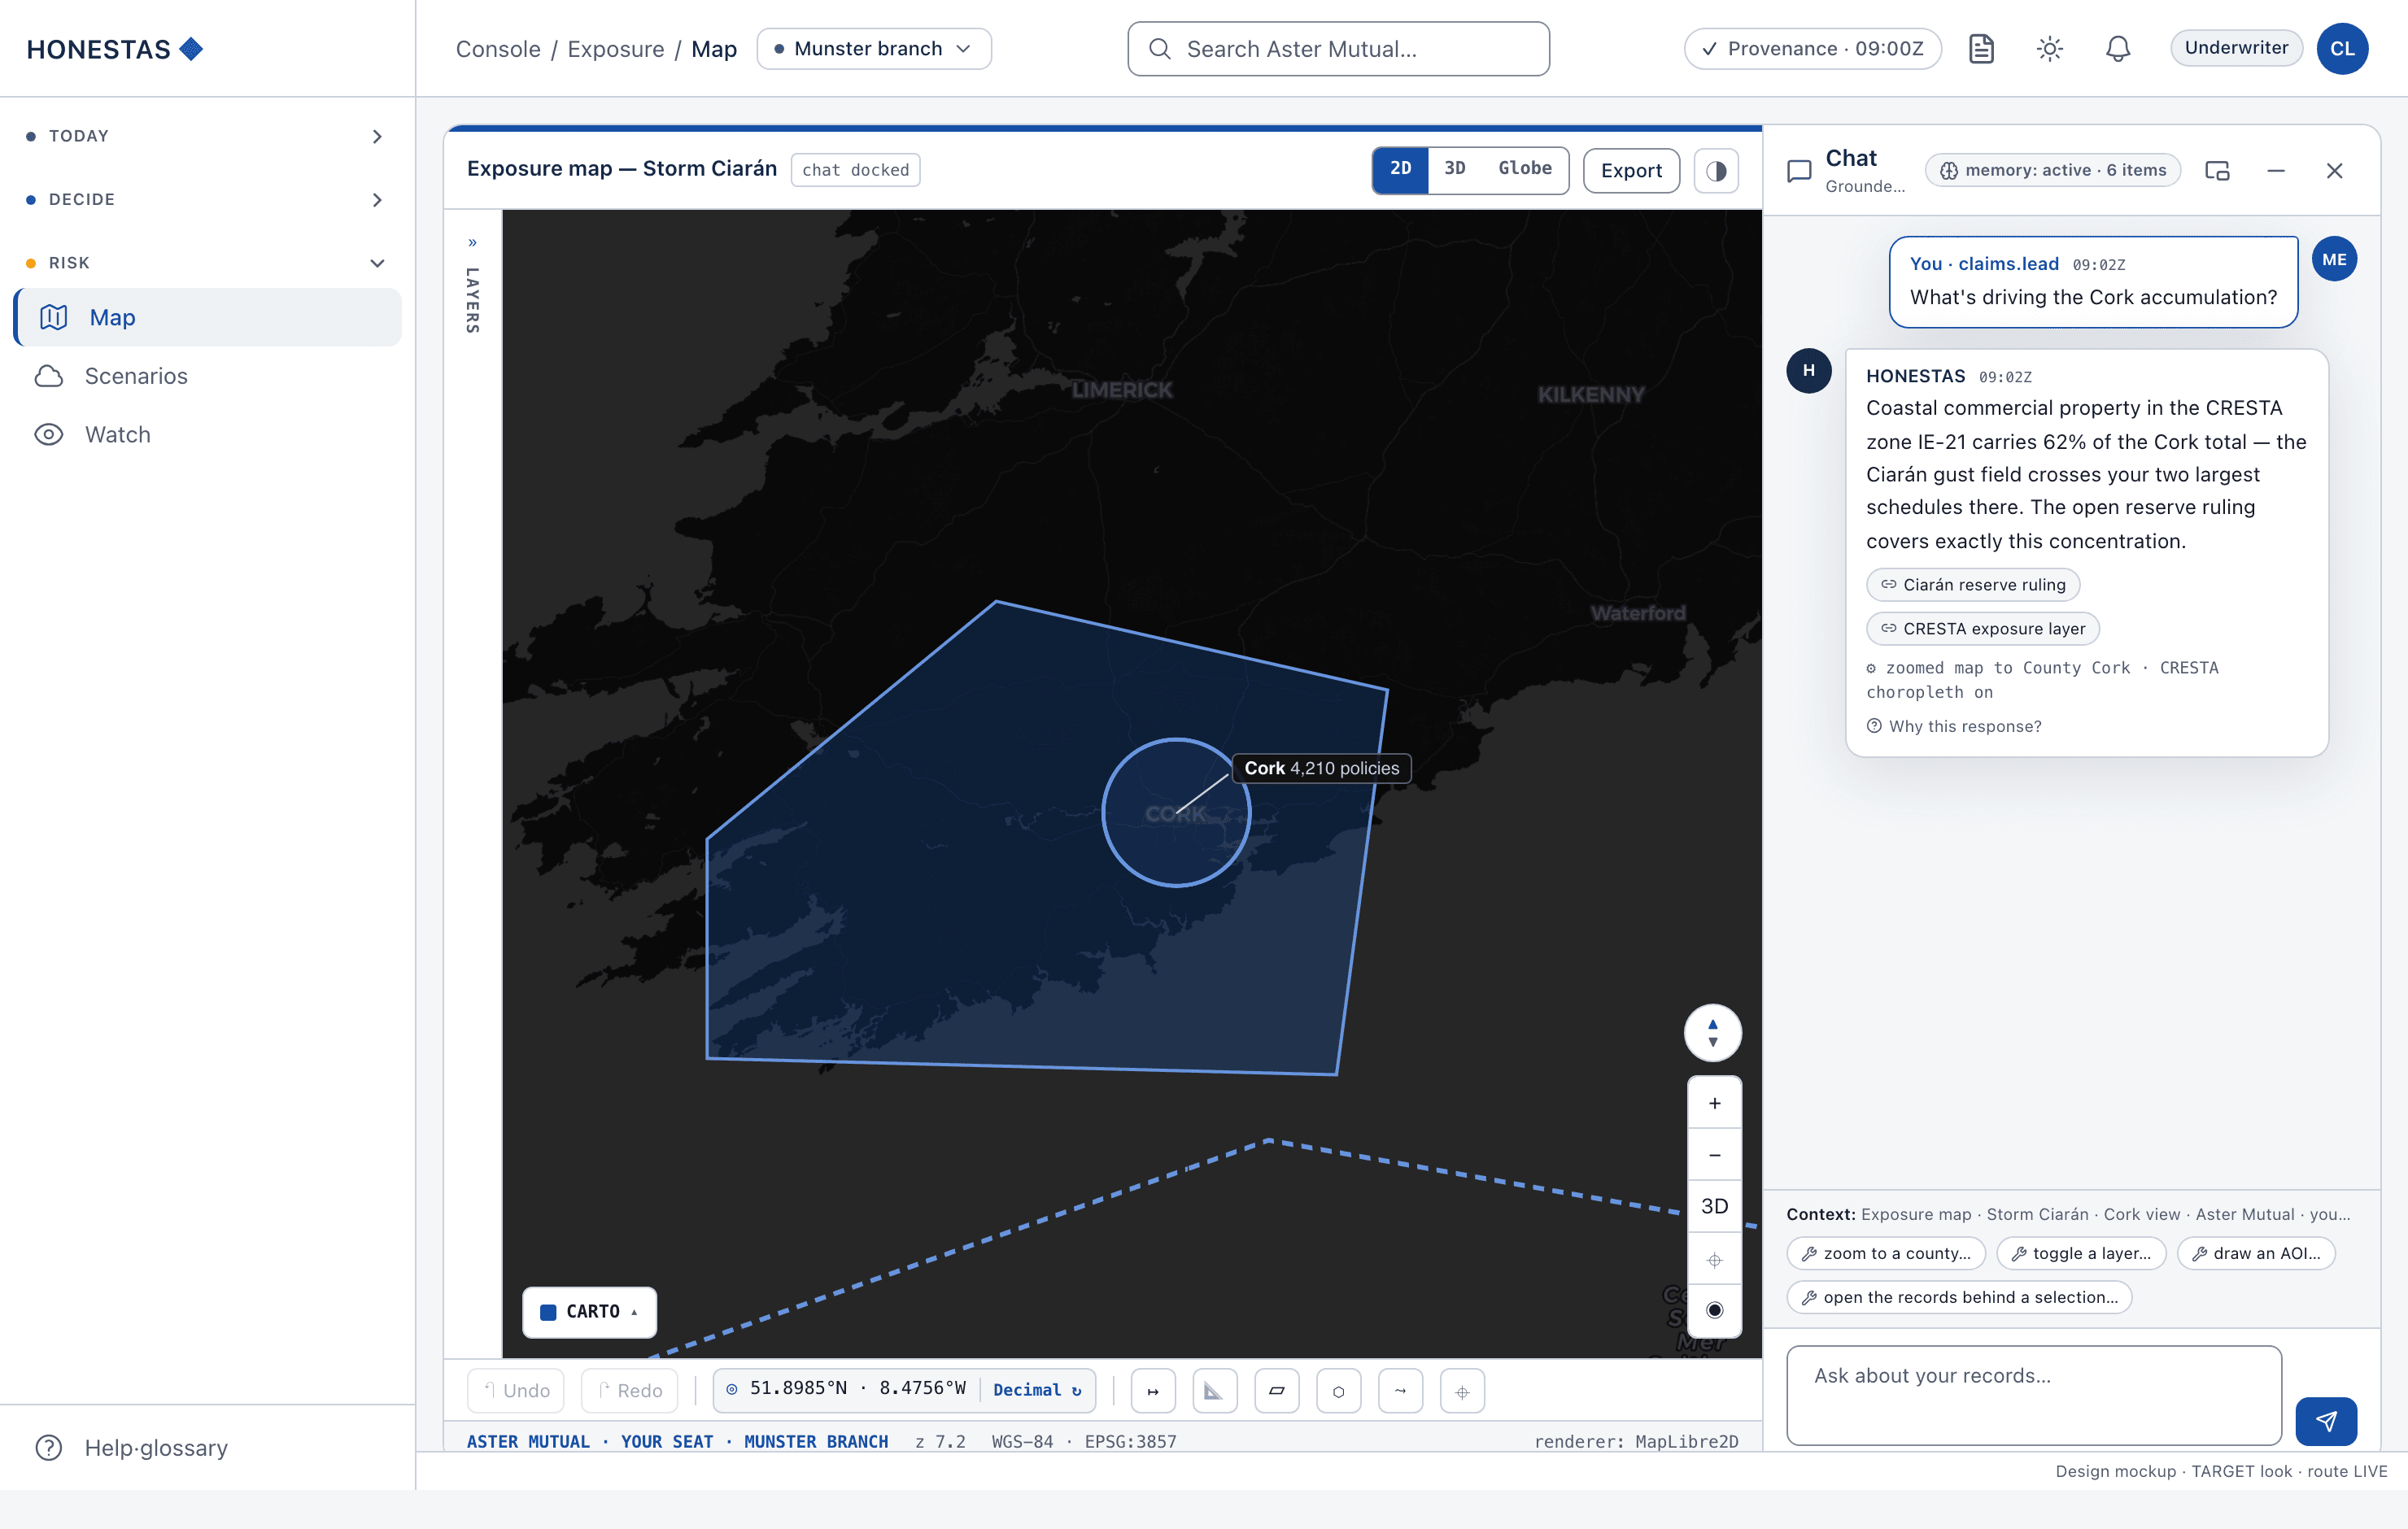Expand the TODAY section
Image resolution: width=2408 pixels, height=1529 pixels.
[207, 136]
